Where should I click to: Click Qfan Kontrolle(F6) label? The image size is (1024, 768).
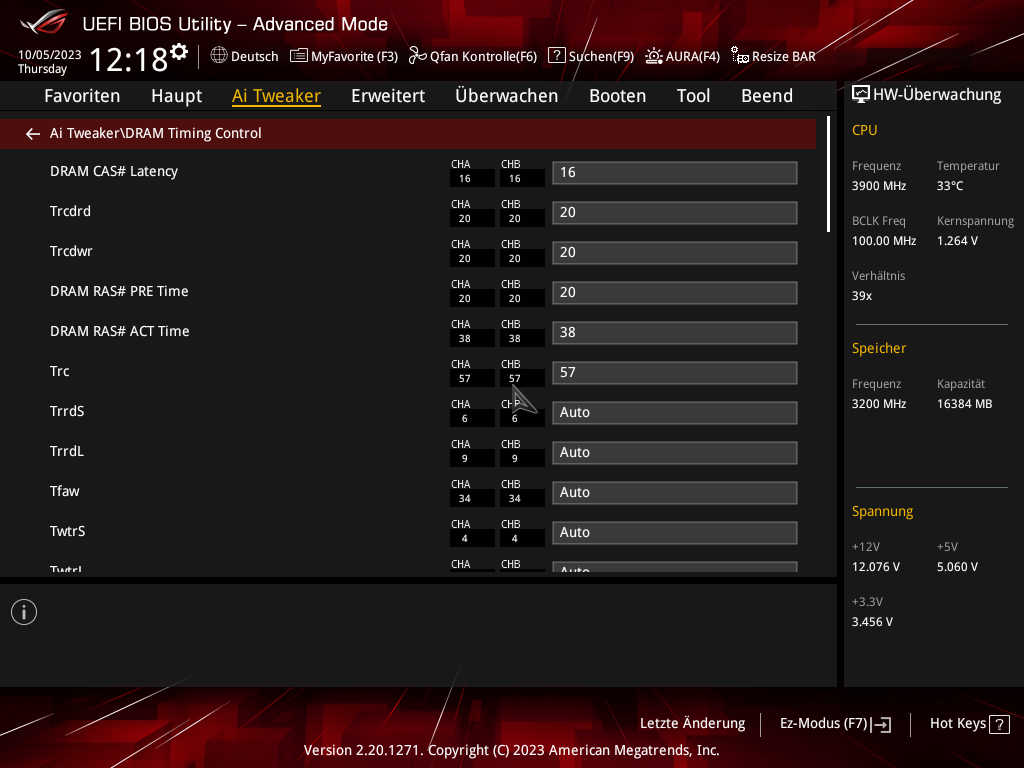(483, 57)
